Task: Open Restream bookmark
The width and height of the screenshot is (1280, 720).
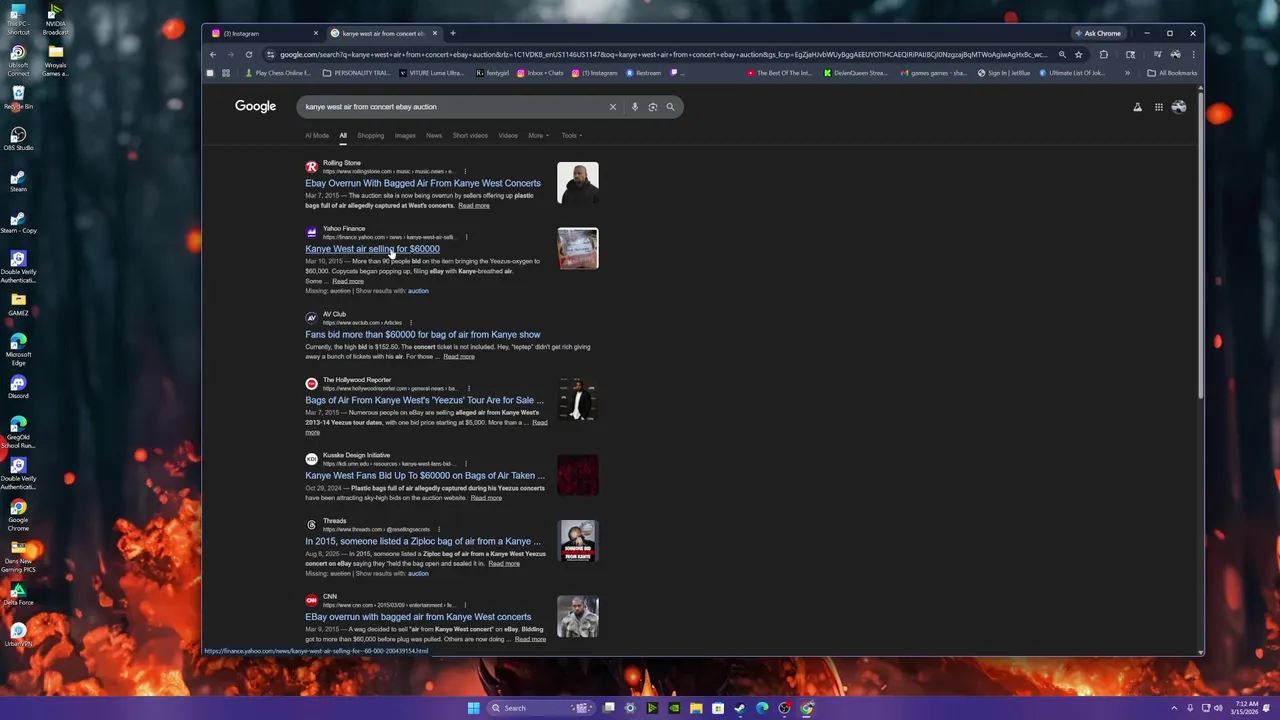Action: click(x=644, y=73)
